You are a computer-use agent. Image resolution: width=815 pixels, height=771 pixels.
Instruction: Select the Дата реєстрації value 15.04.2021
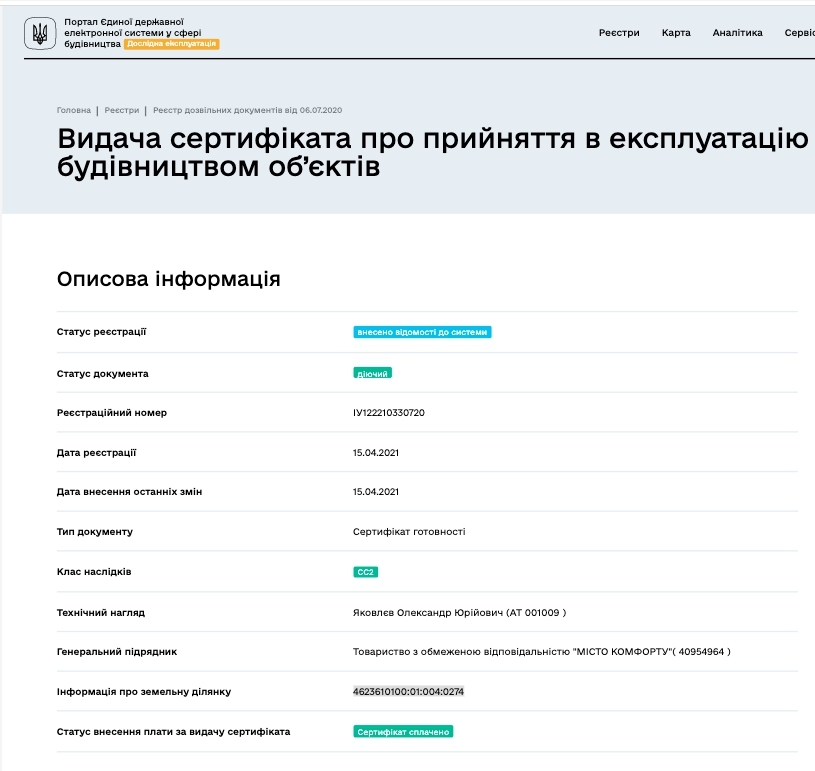click(376, 453)
